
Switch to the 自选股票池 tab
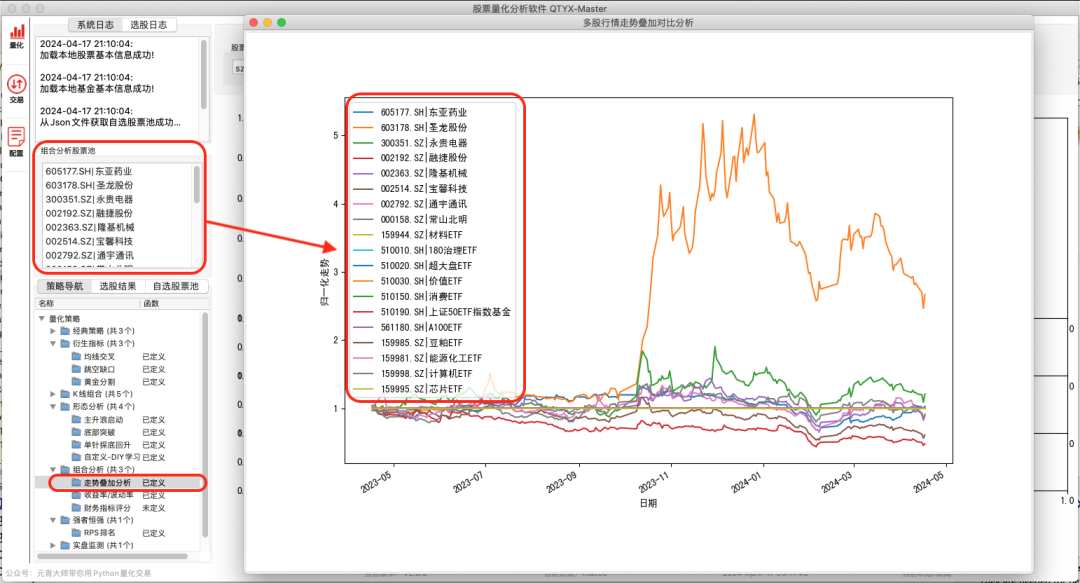pyautogui.click(x=176, y=286)
